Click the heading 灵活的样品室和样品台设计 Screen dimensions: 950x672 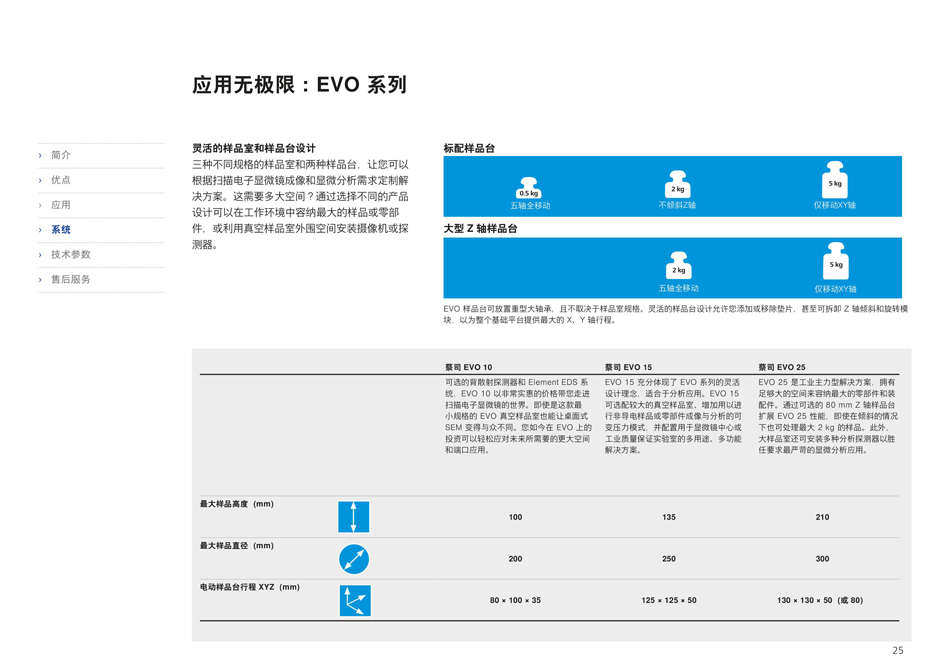coord(254,148)
